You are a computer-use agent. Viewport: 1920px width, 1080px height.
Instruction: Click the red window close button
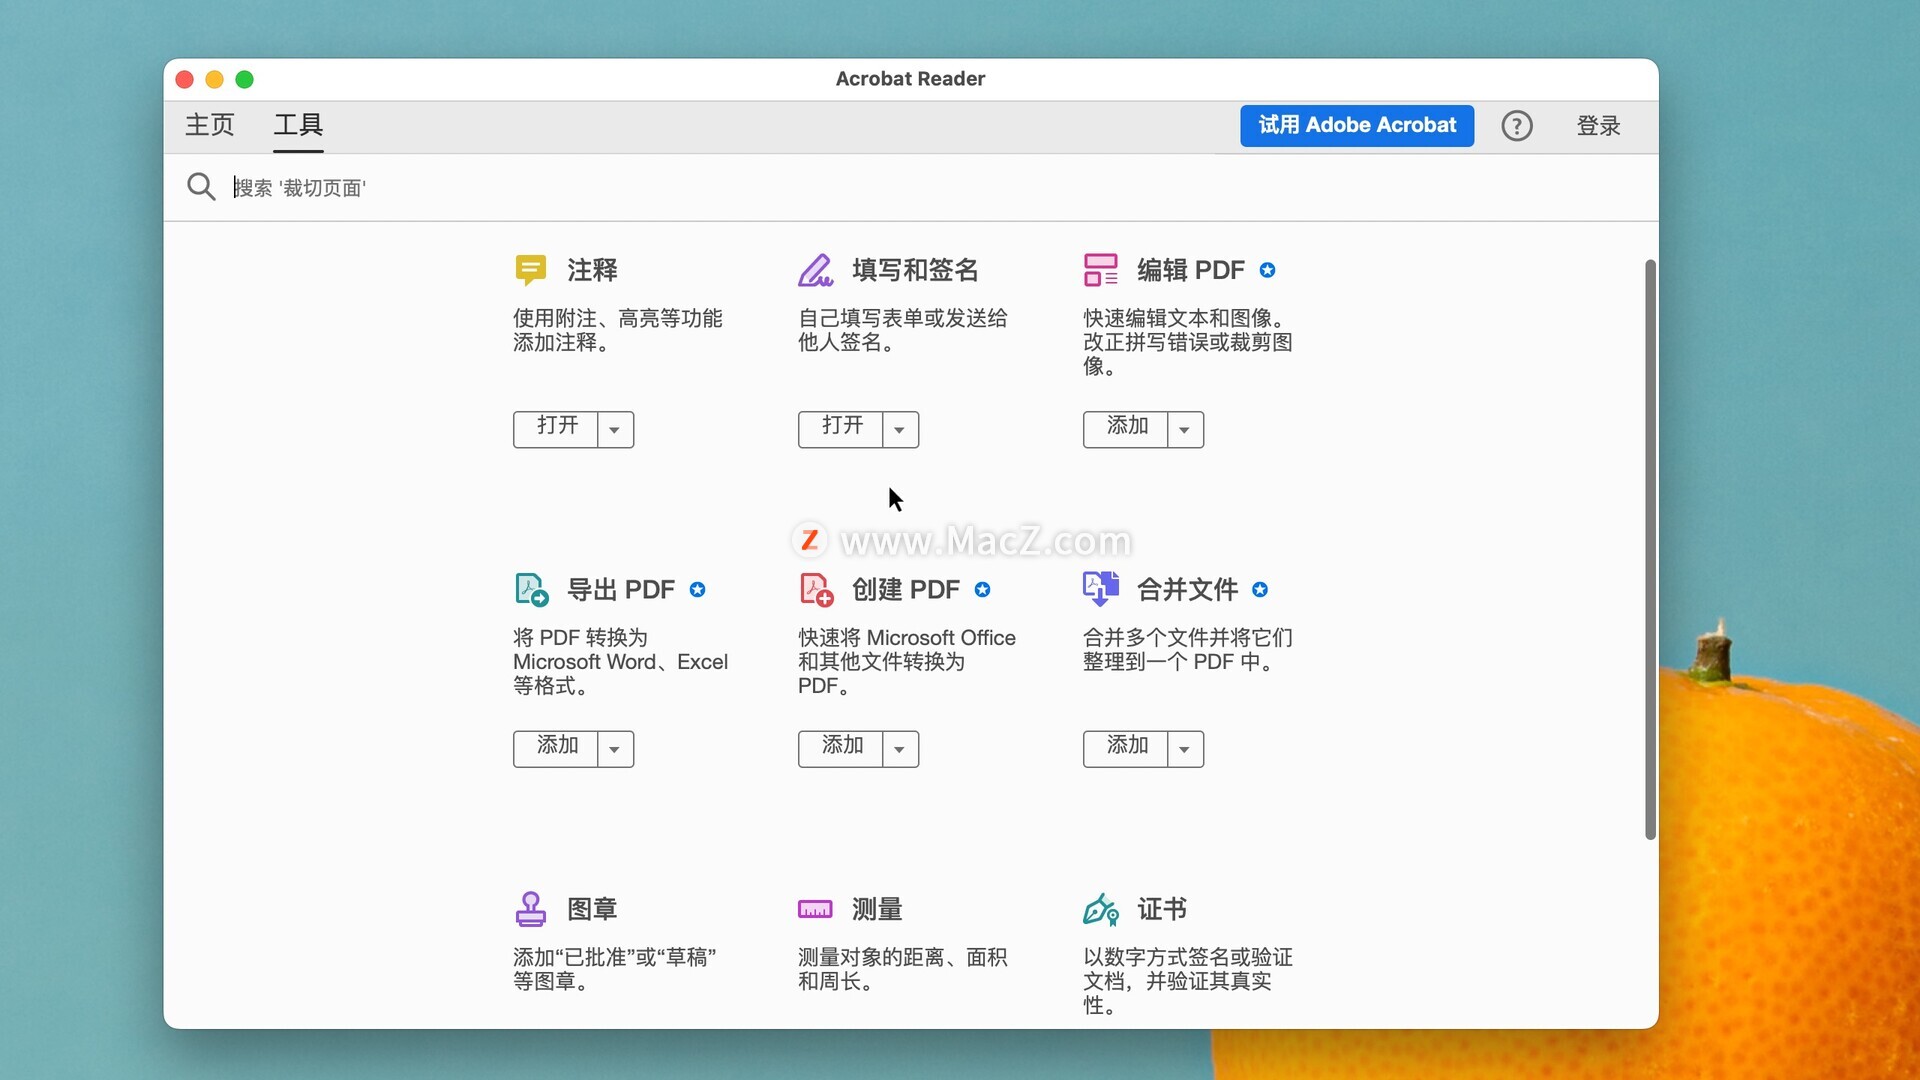click(184, 79)
